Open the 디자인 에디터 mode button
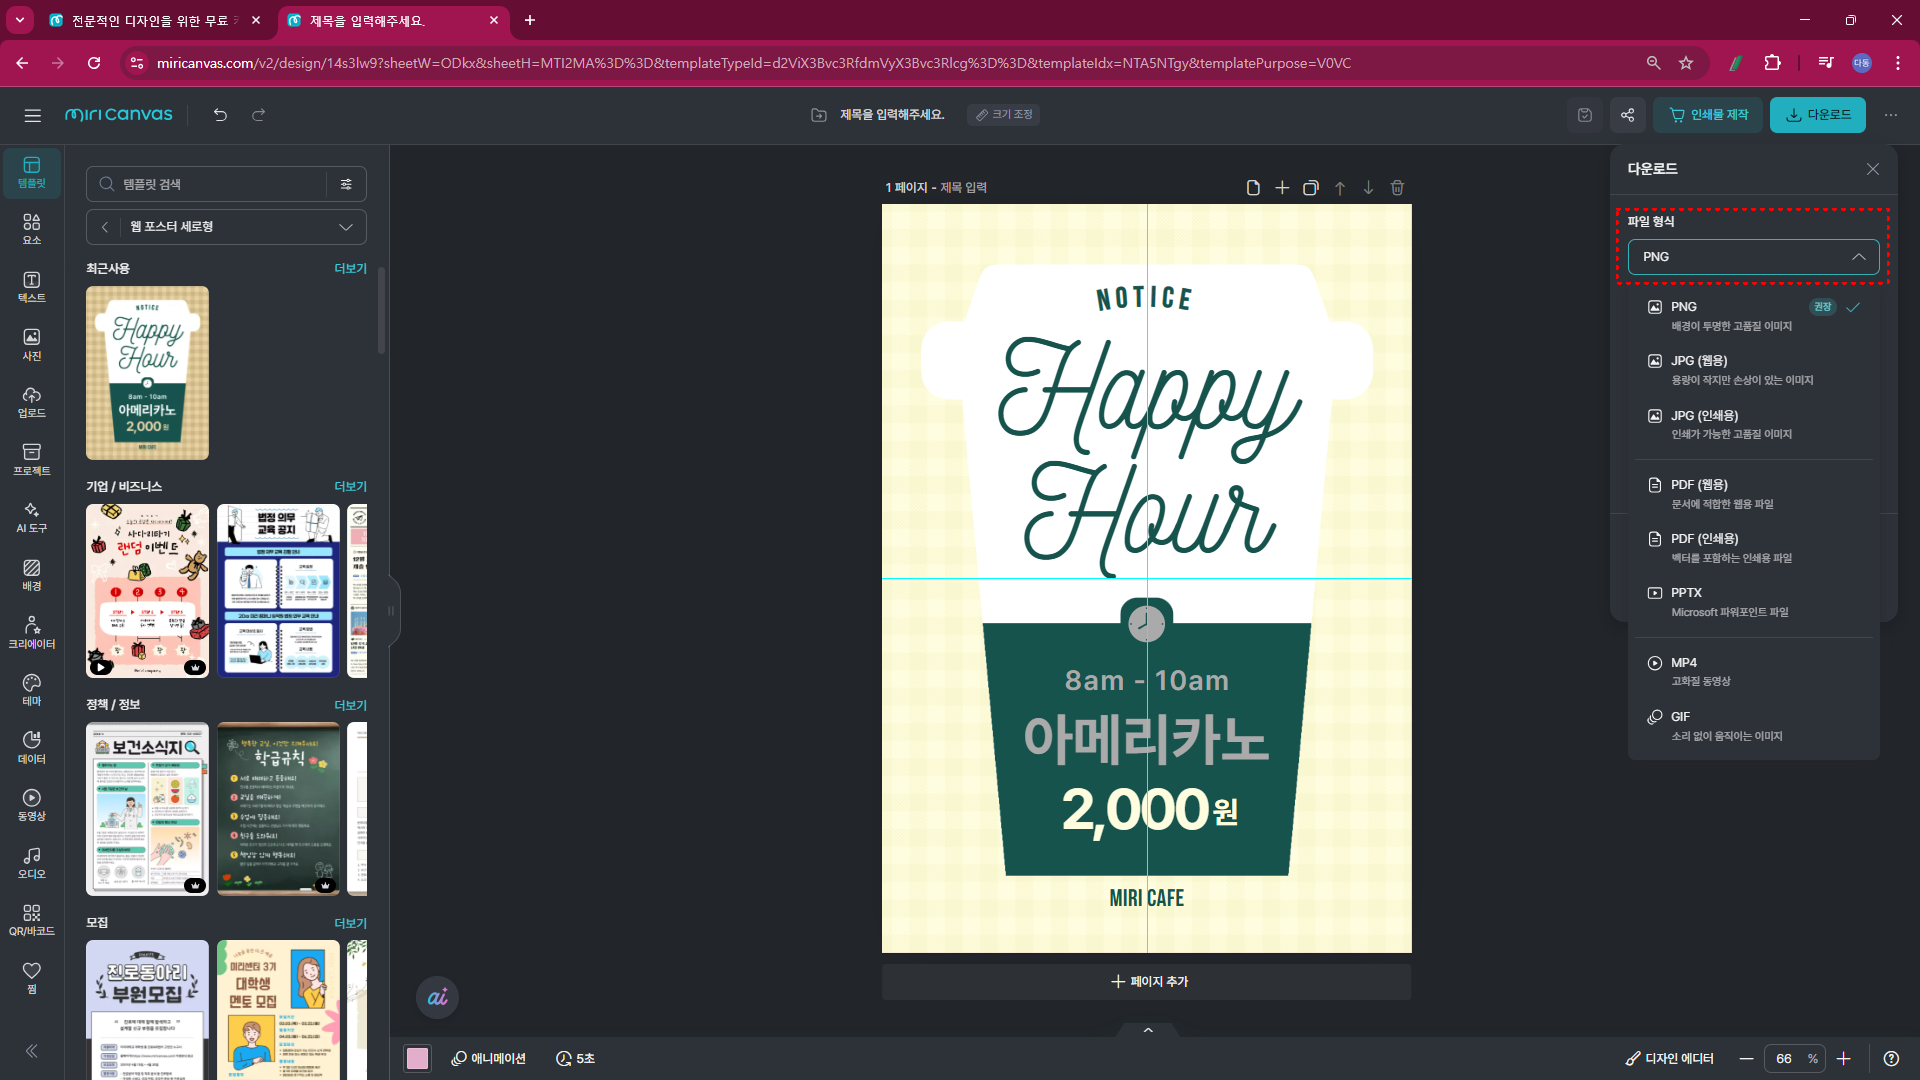The height and width of the screenshot is (1080, 1920). 1669,1058
